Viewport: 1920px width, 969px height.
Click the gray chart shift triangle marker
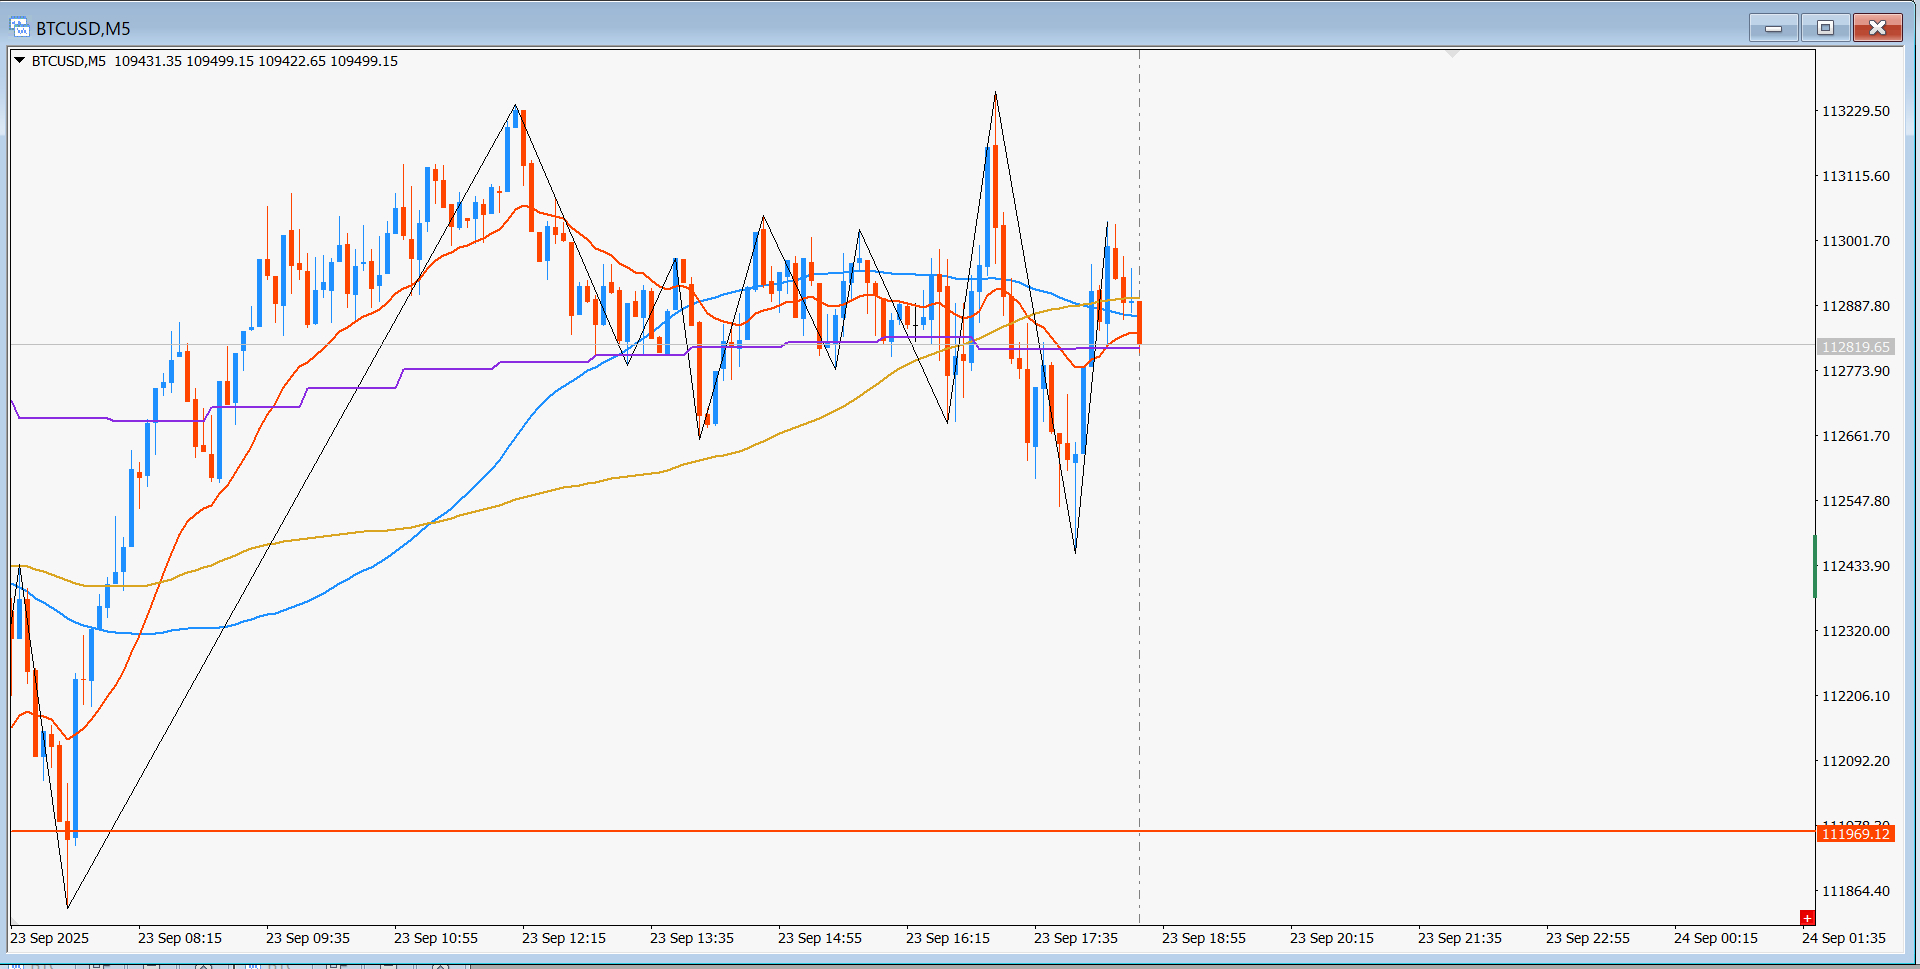tap(1452, 53)
